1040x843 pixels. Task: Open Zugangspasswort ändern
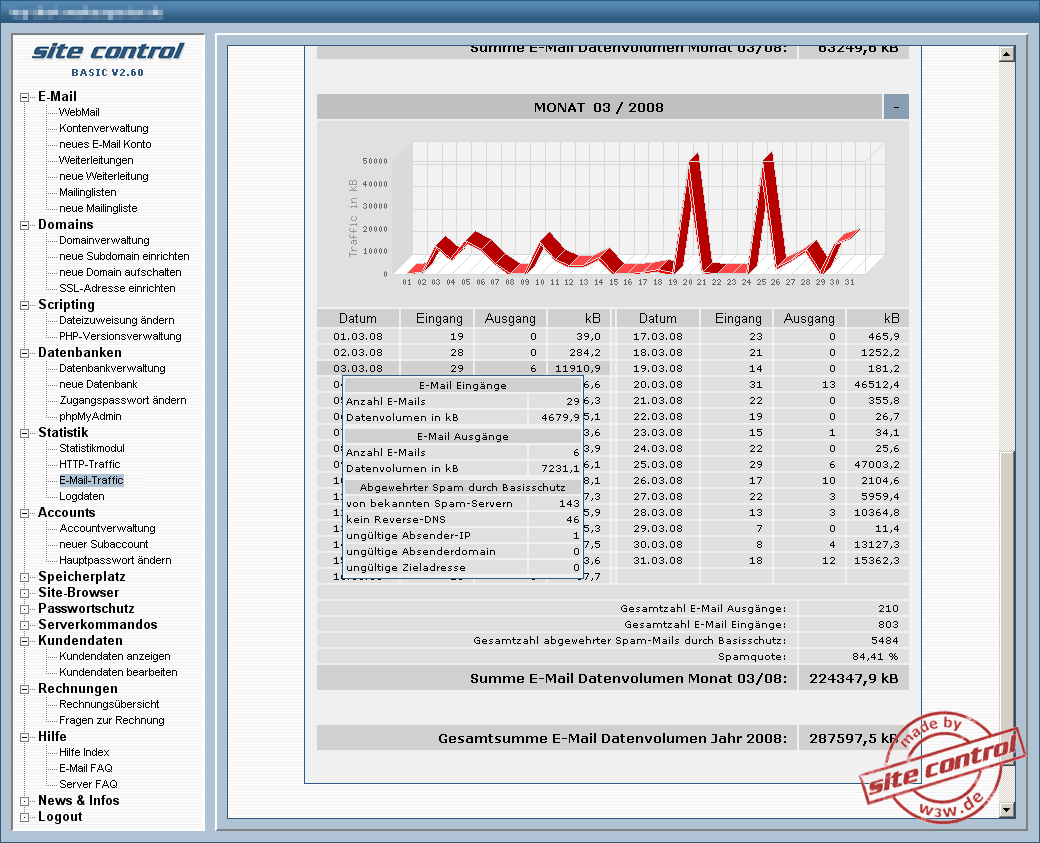click(123, 400)
